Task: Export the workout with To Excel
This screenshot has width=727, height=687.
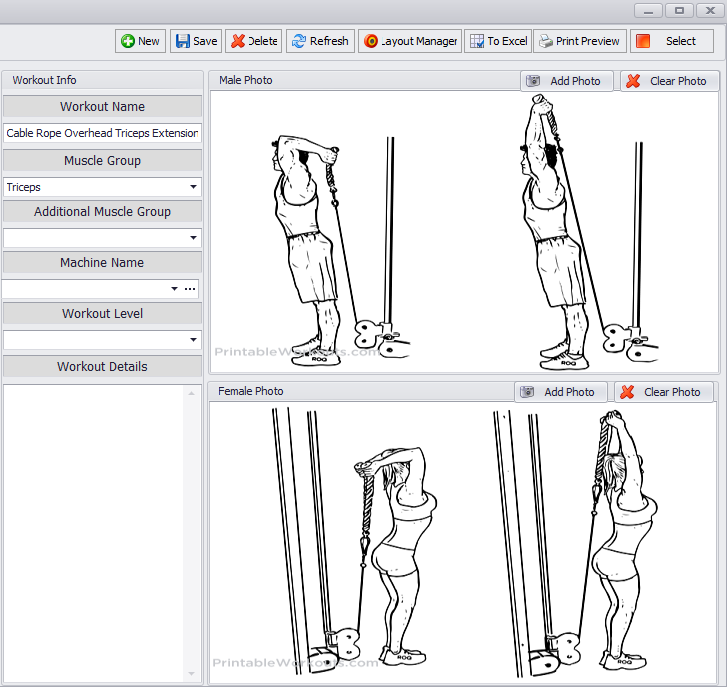Action: 497,41
